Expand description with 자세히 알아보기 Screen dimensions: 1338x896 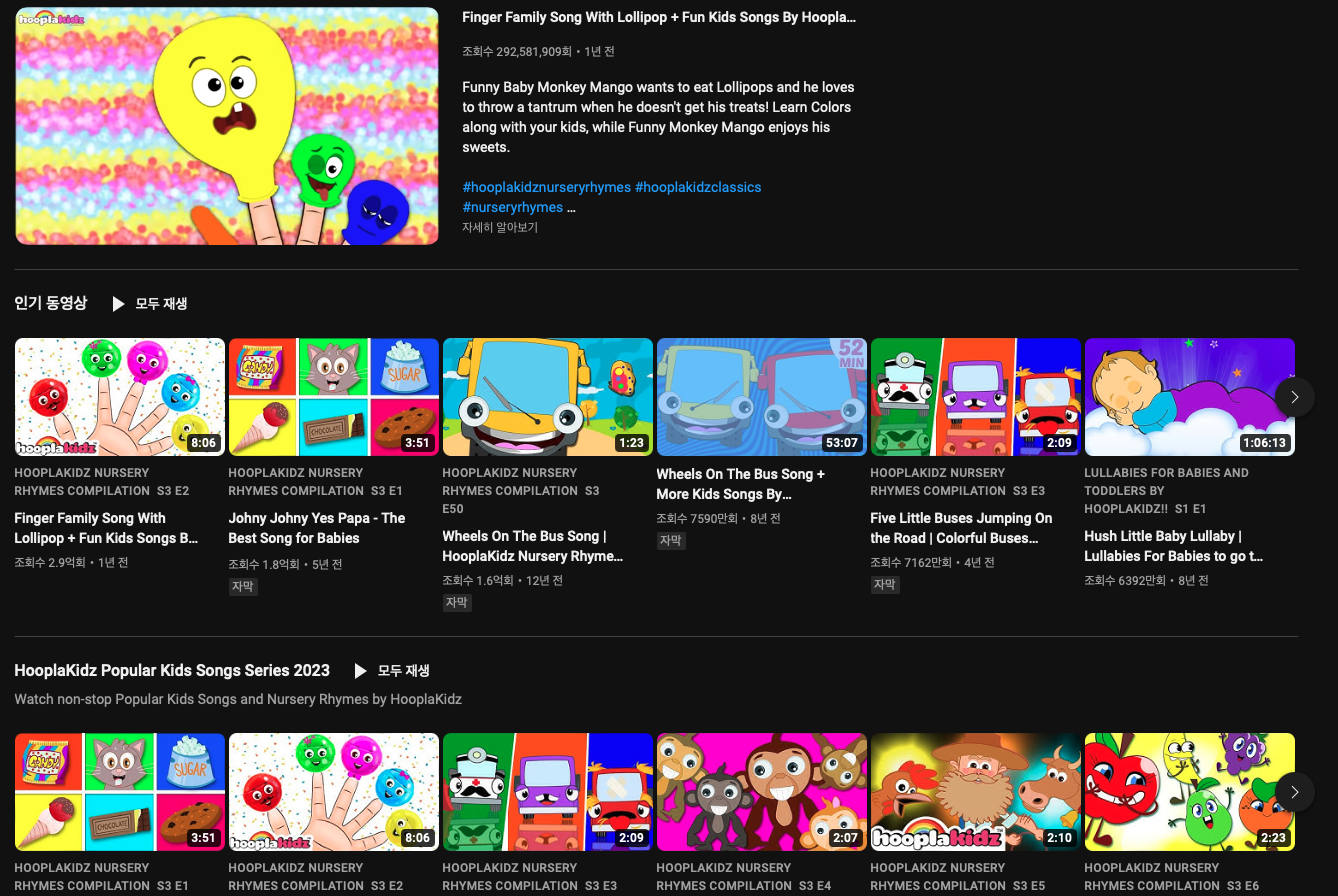(x=500, y=228)
